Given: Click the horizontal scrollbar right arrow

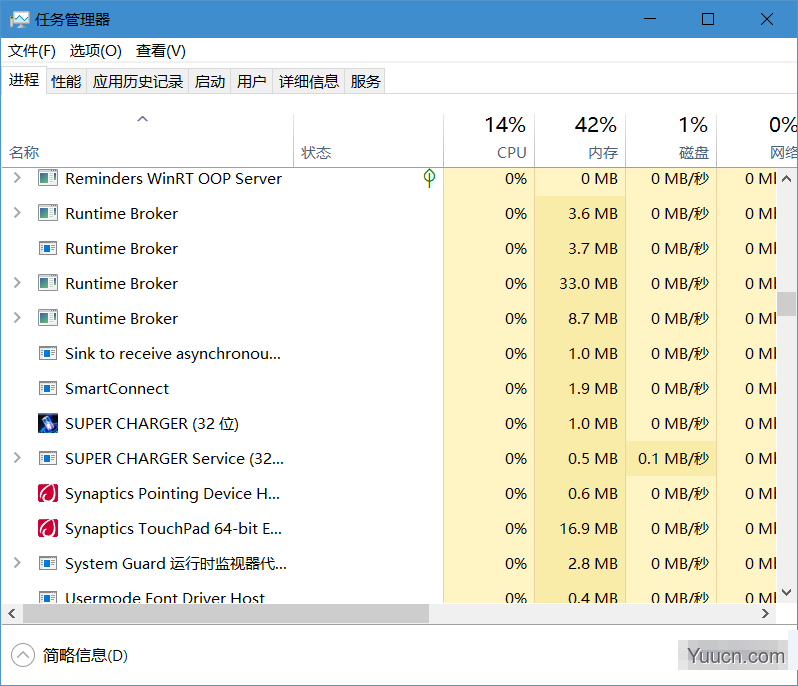Looking at the screenshot, I should pos(765,614).
